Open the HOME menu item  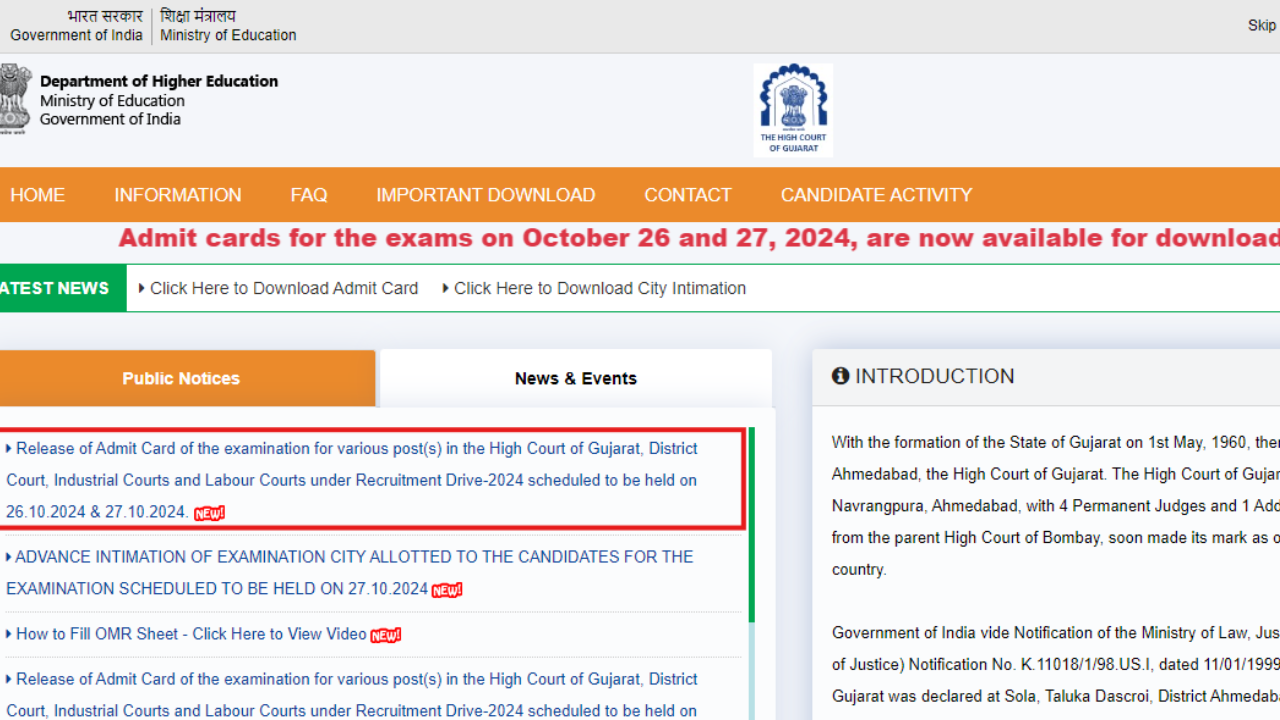pos(37,195)
